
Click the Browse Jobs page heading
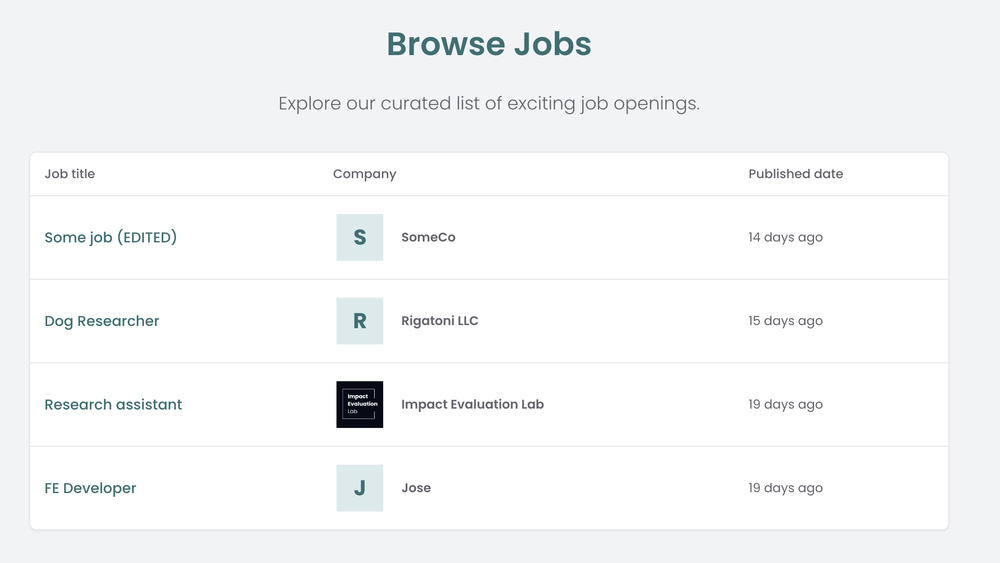tap(489, 44)
